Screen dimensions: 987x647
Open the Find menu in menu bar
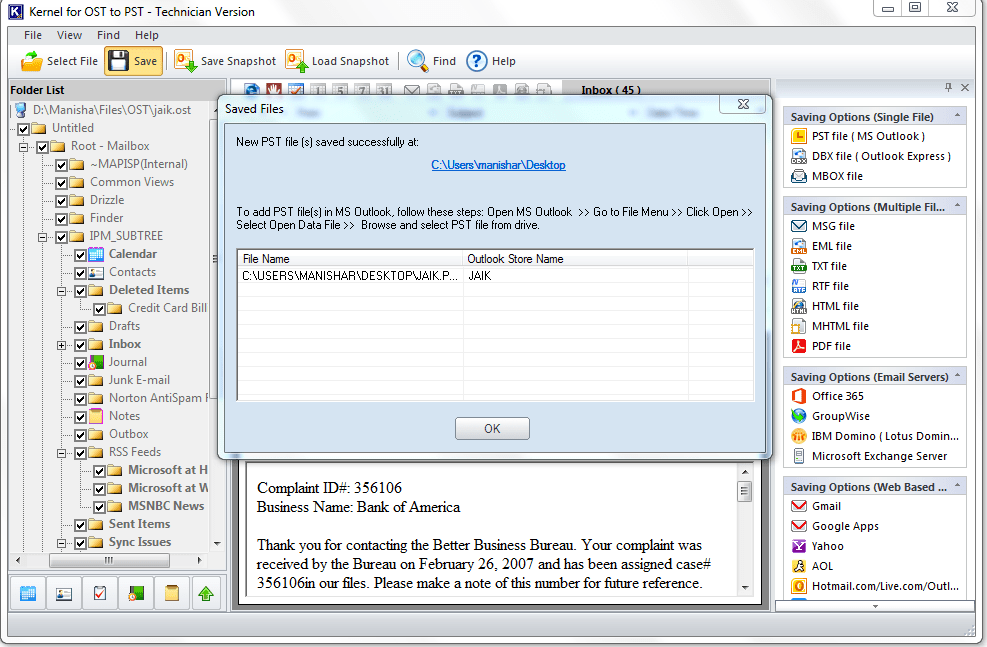pos(108,35)
